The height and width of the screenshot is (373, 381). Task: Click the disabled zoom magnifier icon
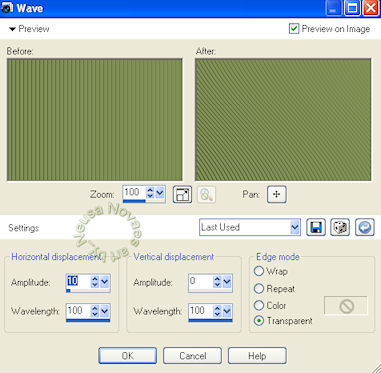(x=206, y=195)
